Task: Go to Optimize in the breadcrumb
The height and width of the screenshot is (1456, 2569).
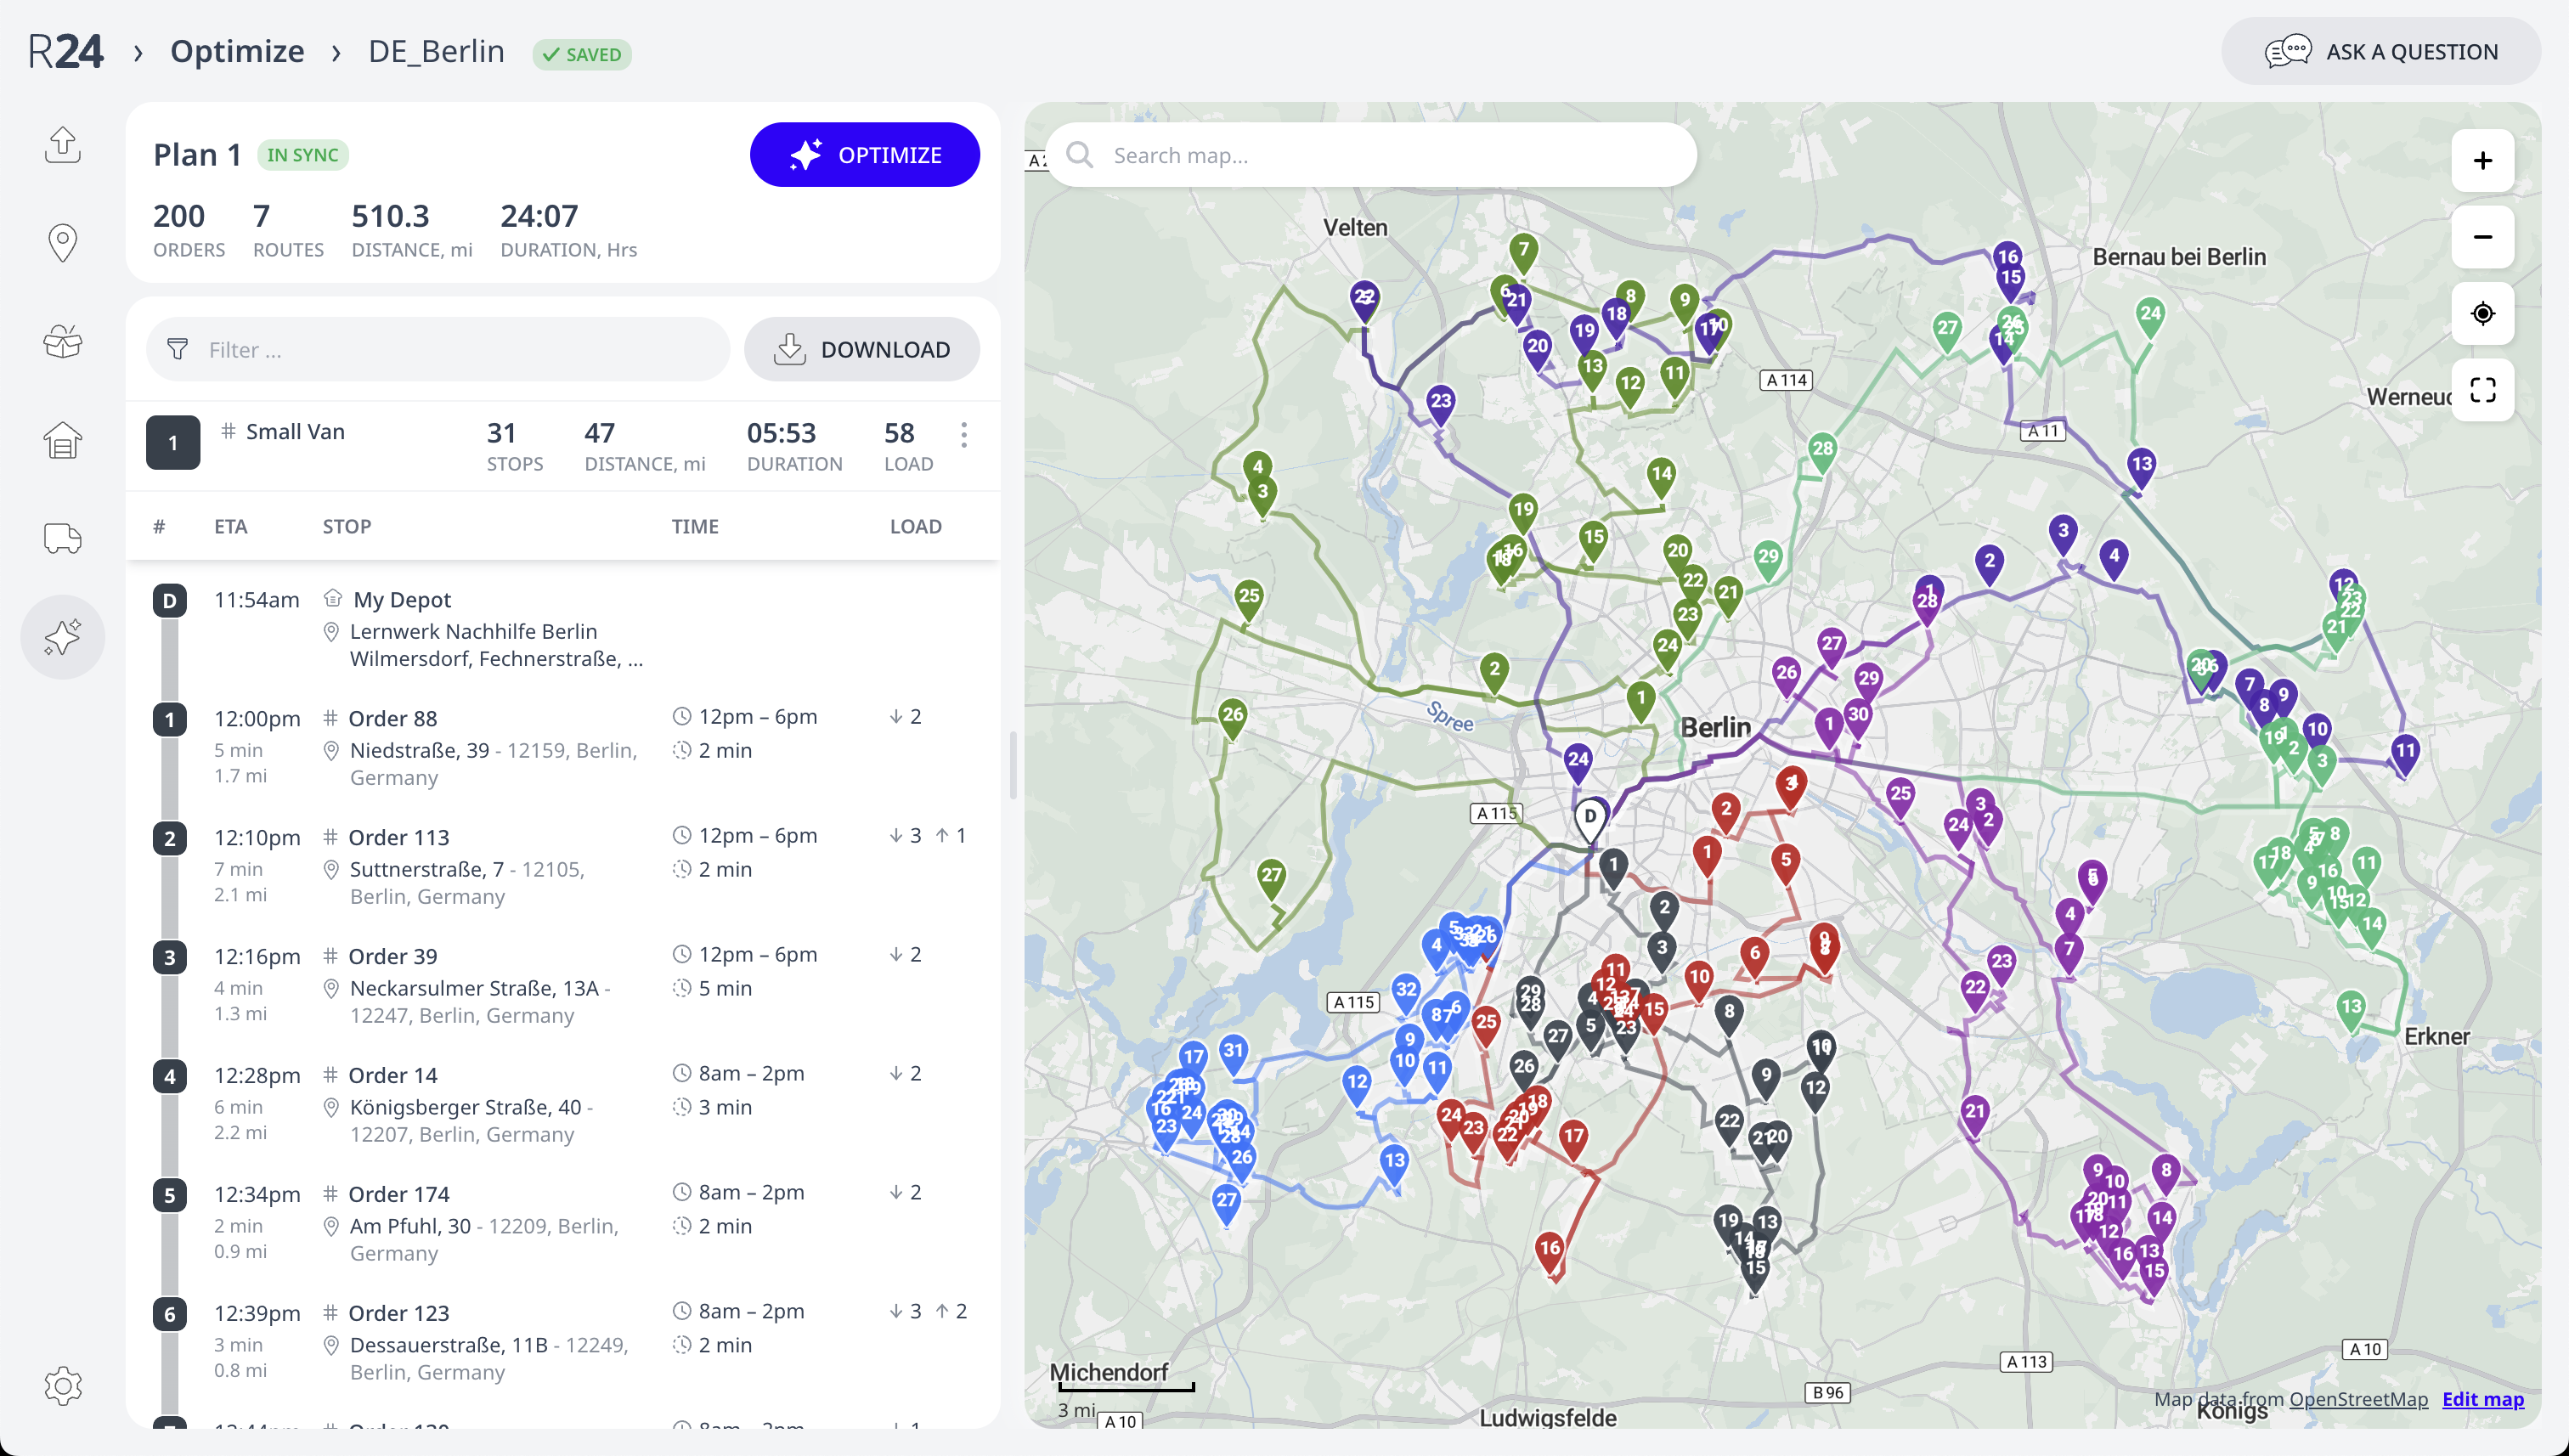Action: (237, 51)
